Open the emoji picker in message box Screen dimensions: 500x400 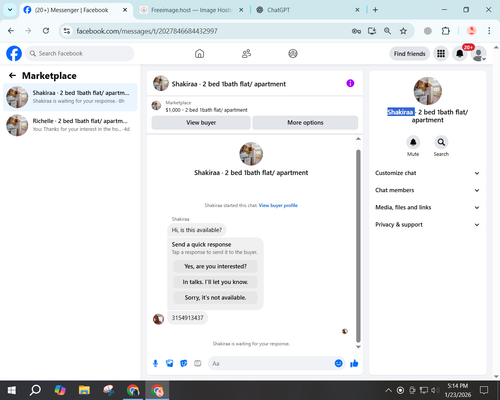(338, 363)
